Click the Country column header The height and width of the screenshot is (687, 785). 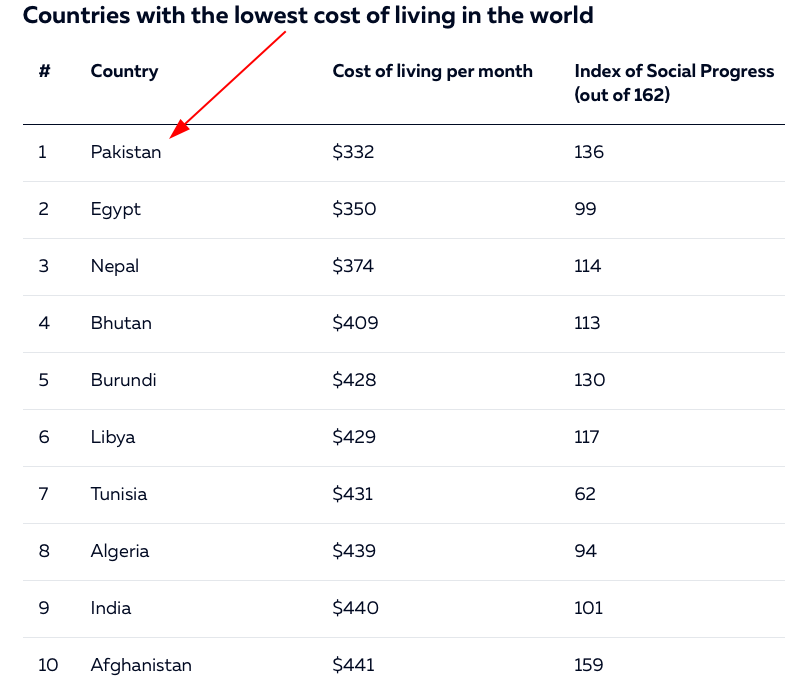pyautogui.click(x=124, y=71)
